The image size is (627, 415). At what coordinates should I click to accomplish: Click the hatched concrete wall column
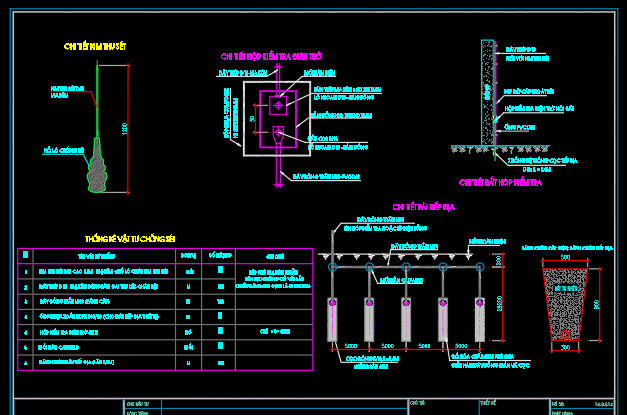pos(487,92)
